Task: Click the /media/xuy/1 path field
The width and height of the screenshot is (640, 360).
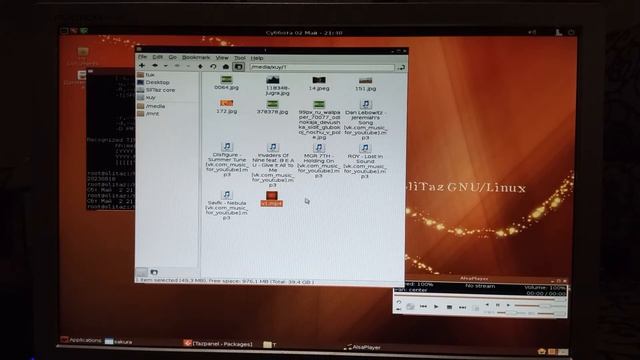Action: [x=322, y=67]
